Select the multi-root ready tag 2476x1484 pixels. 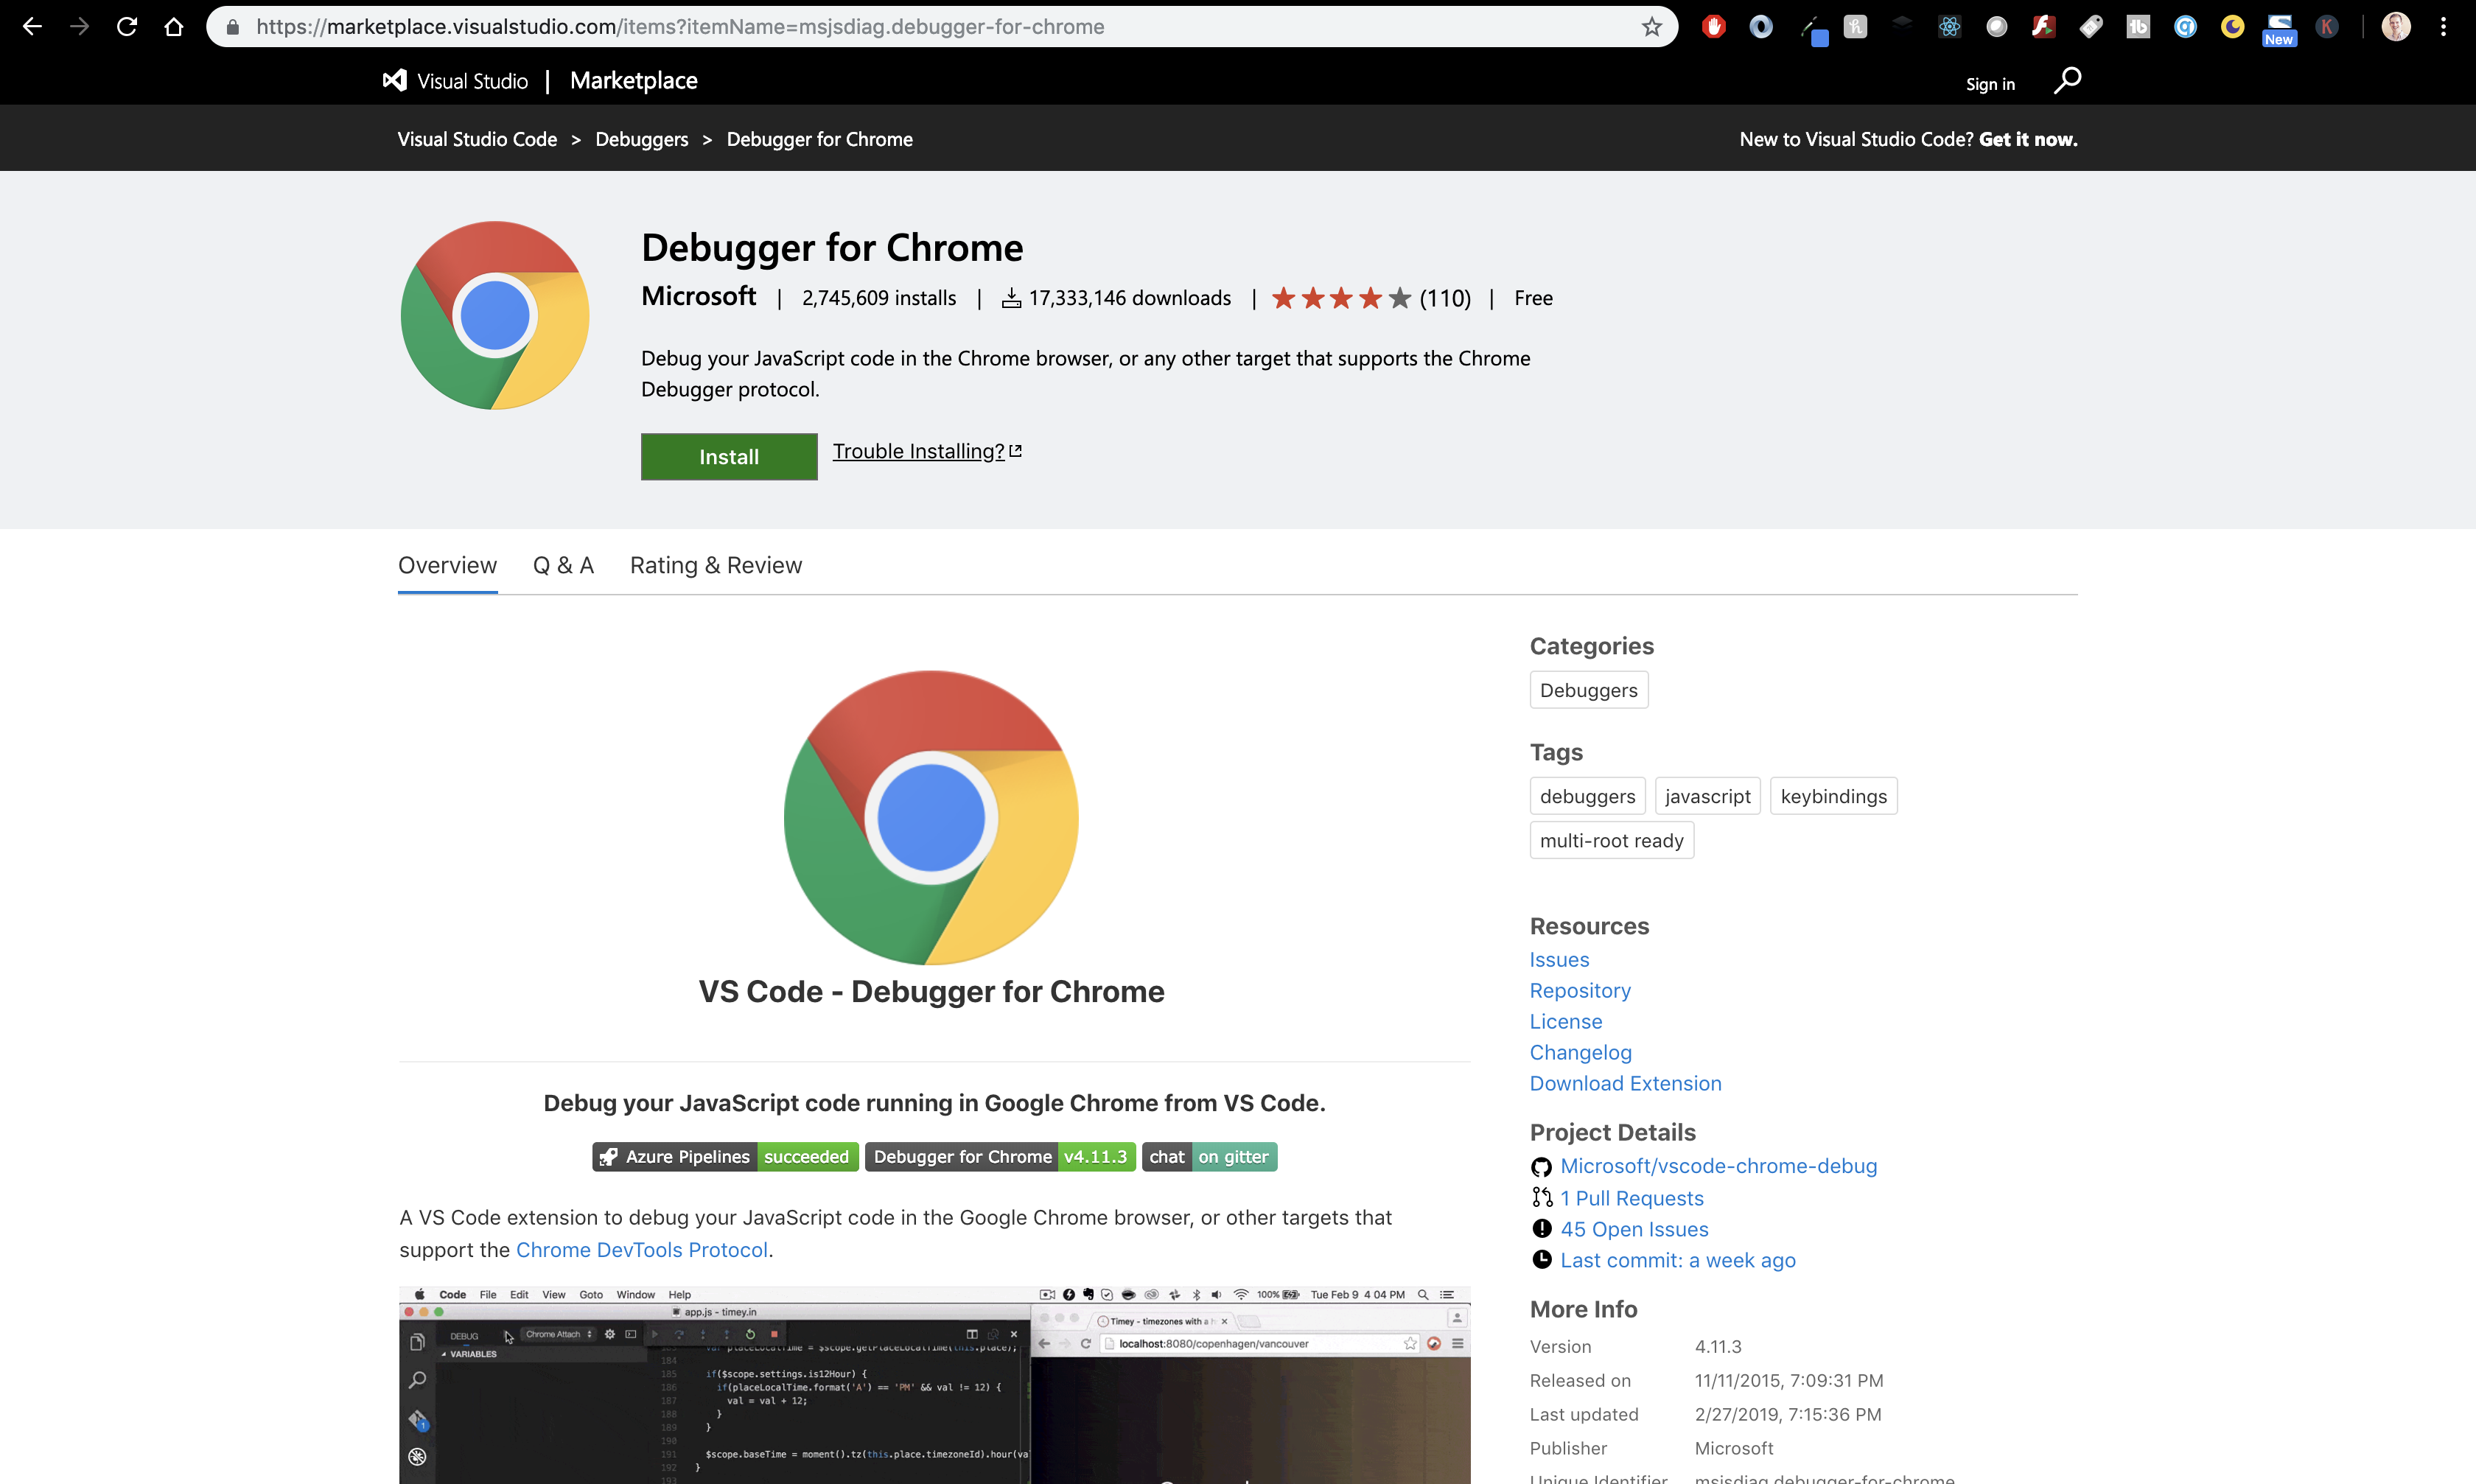(x=1612, y=841)
